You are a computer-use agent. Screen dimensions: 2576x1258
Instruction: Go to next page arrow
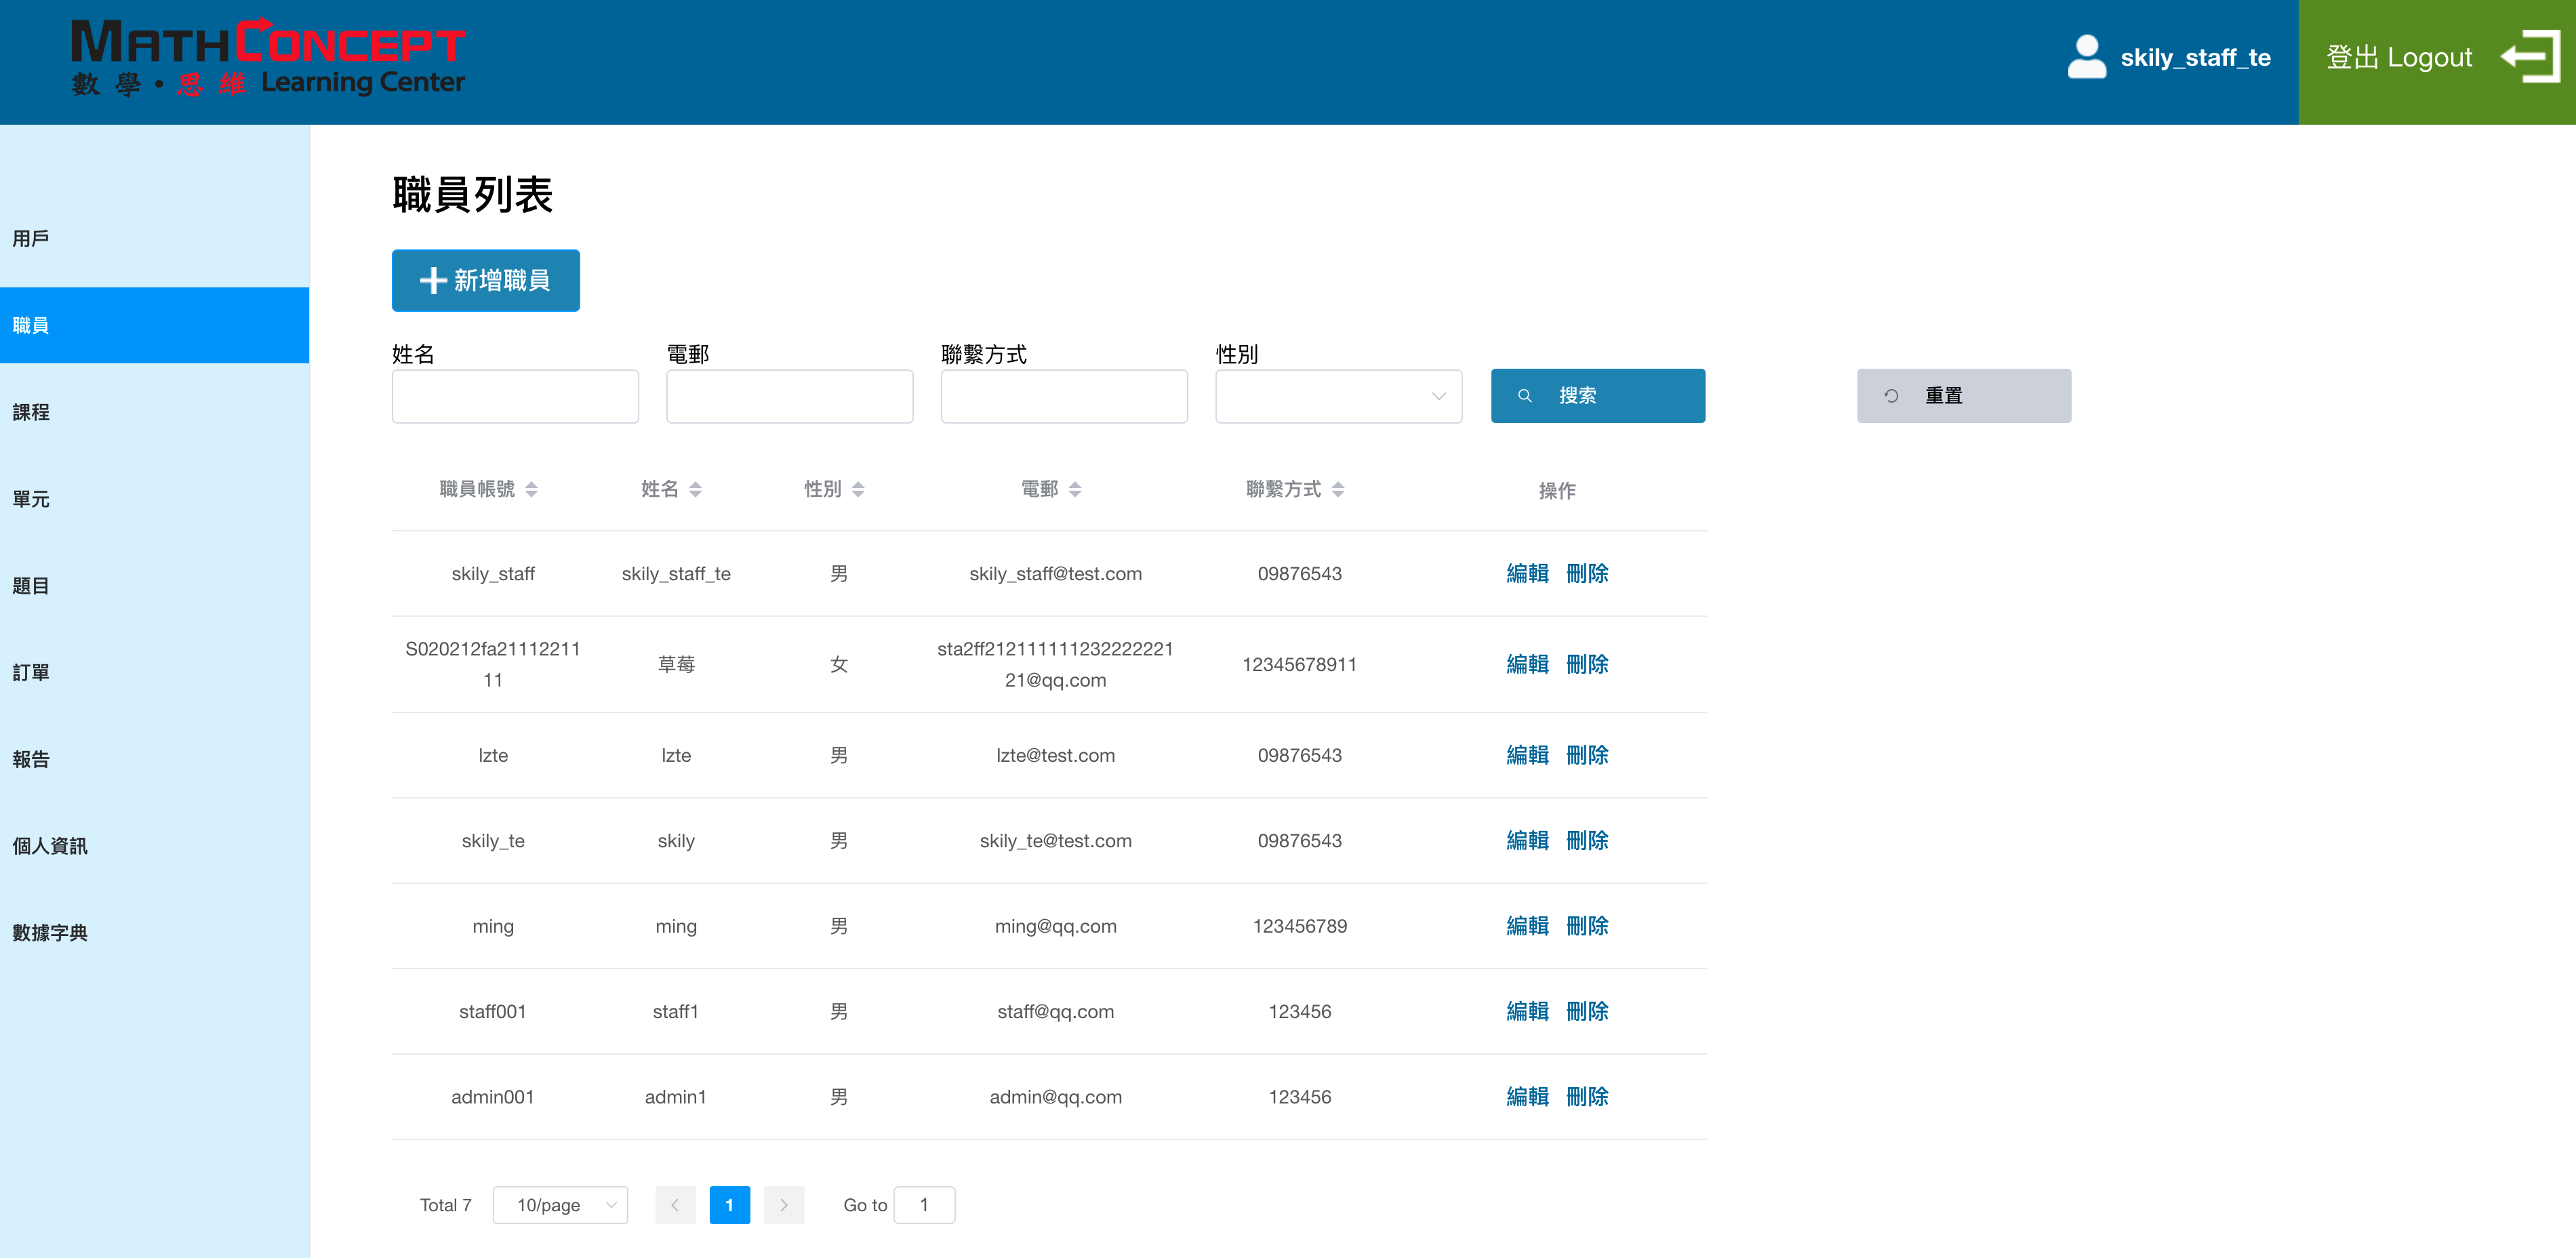point(784,1205)
